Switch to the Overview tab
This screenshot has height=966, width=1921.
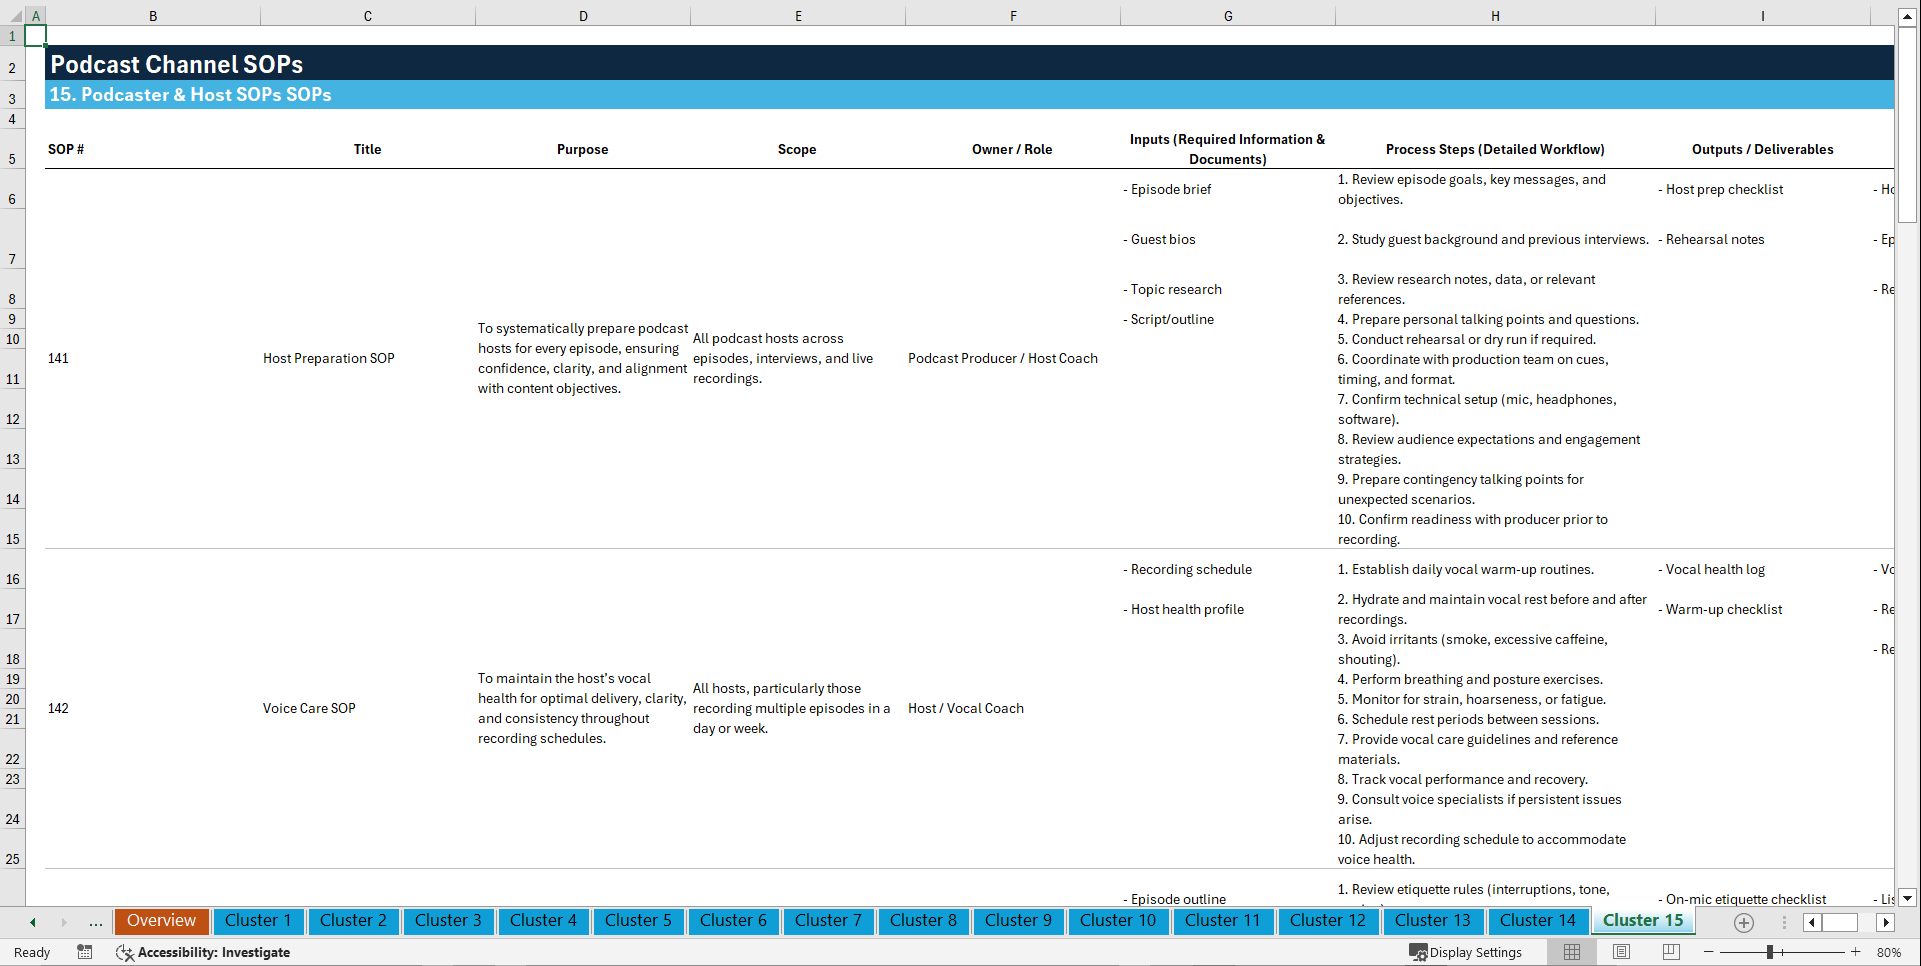click(161, 921)
